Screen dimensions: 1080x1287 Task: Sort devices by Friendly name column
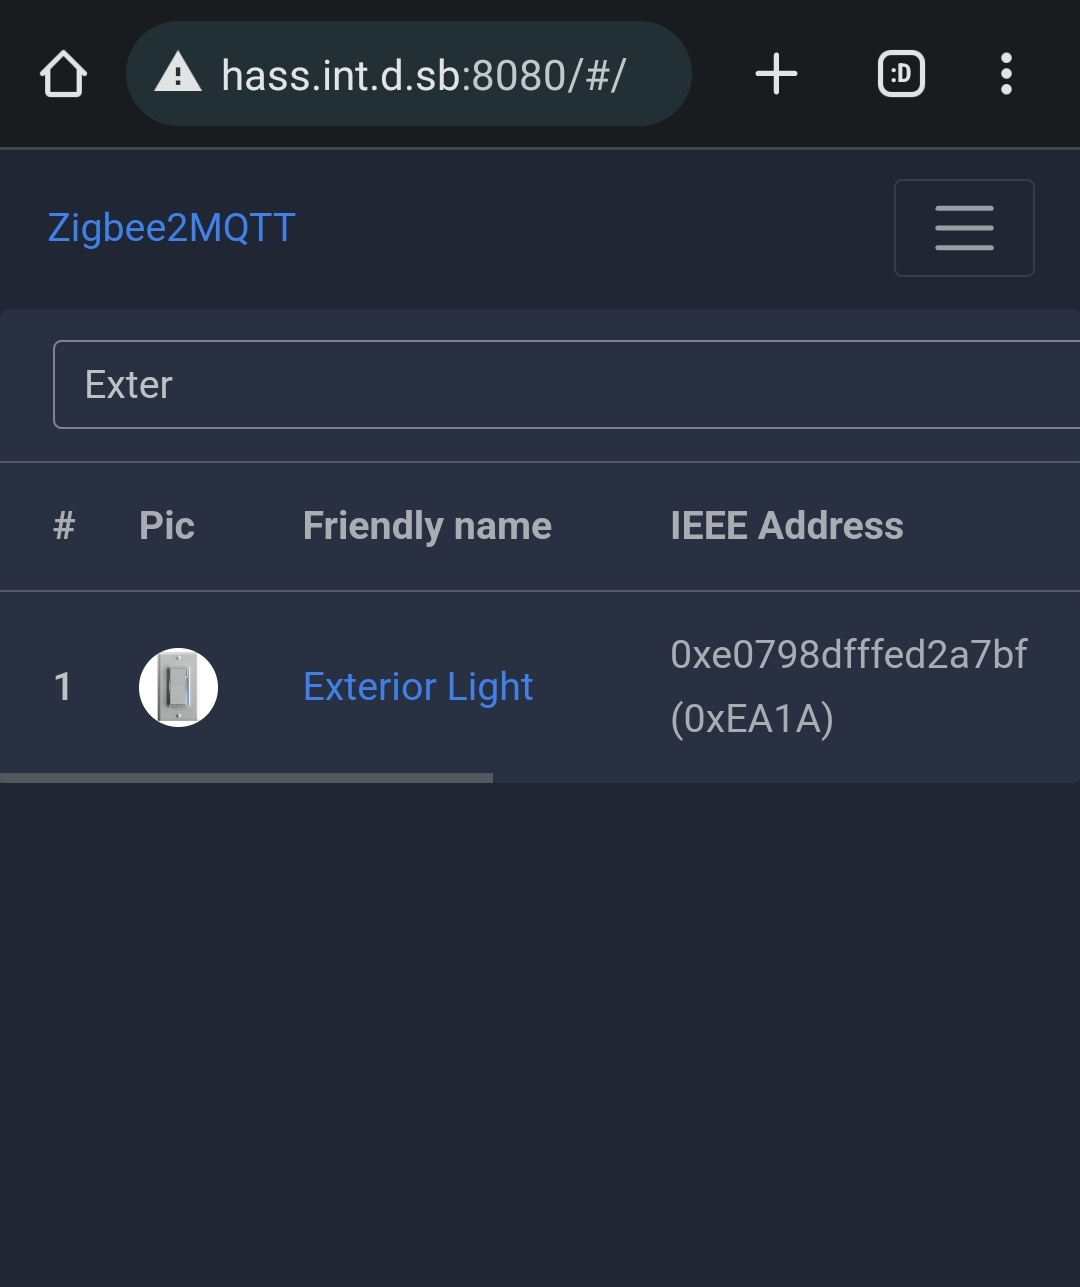[x=427, y=525]
